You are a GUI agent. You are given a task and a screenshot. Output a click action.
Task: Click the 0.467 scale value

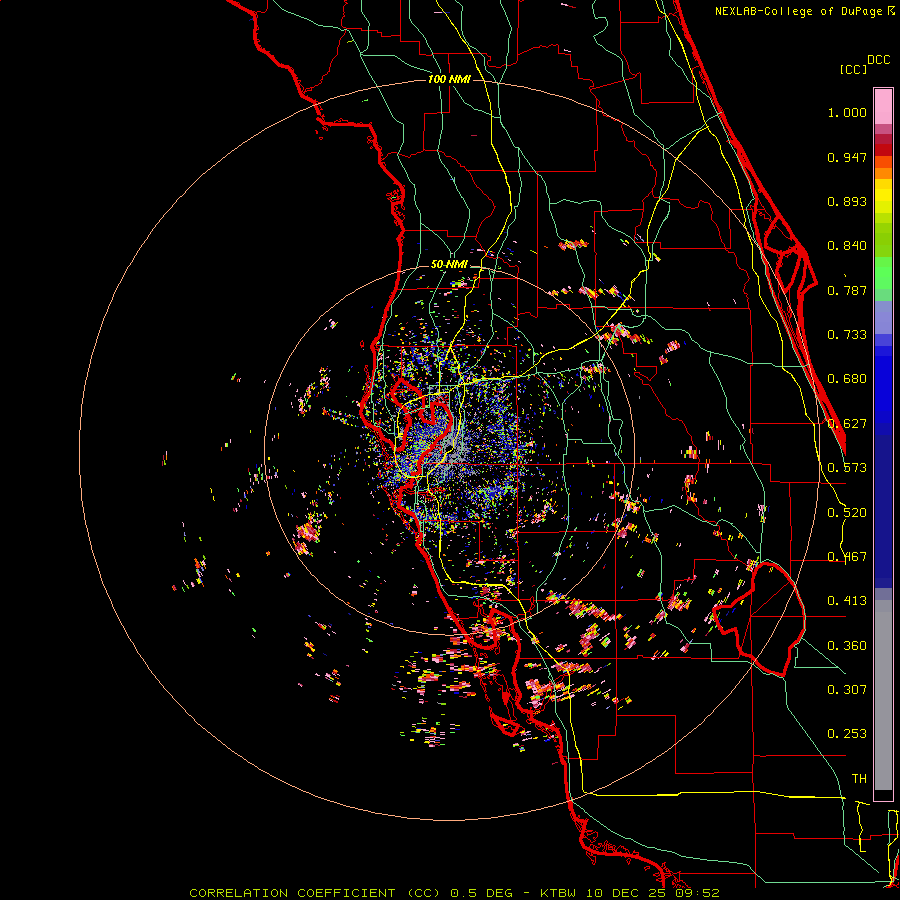tap(846, 557)
